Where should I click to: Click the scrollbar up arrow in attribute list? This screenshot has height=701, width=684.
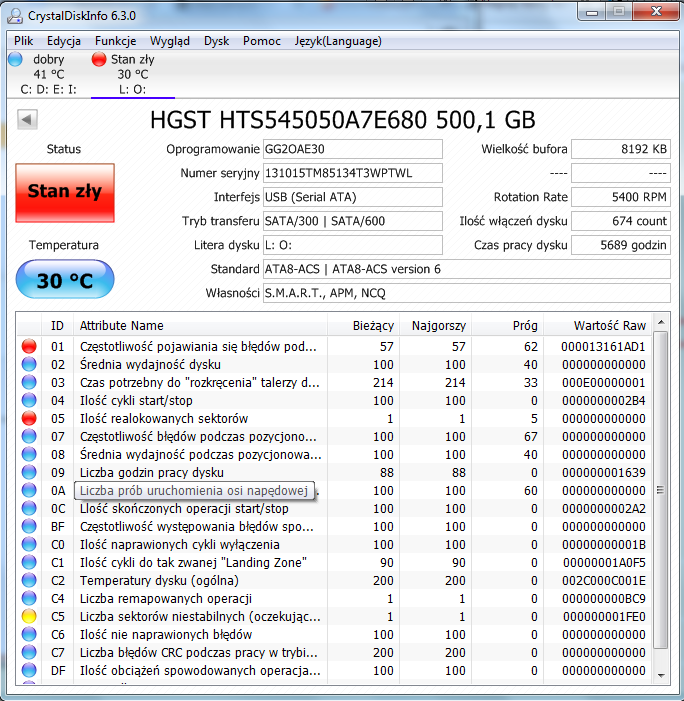(x=661, y=322)
